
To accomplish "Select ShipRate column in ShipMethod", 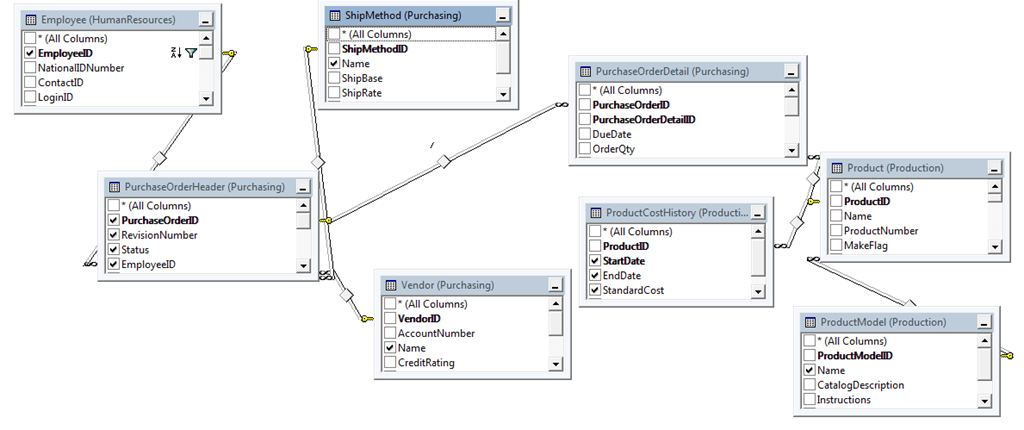I will tap(362, 93).
